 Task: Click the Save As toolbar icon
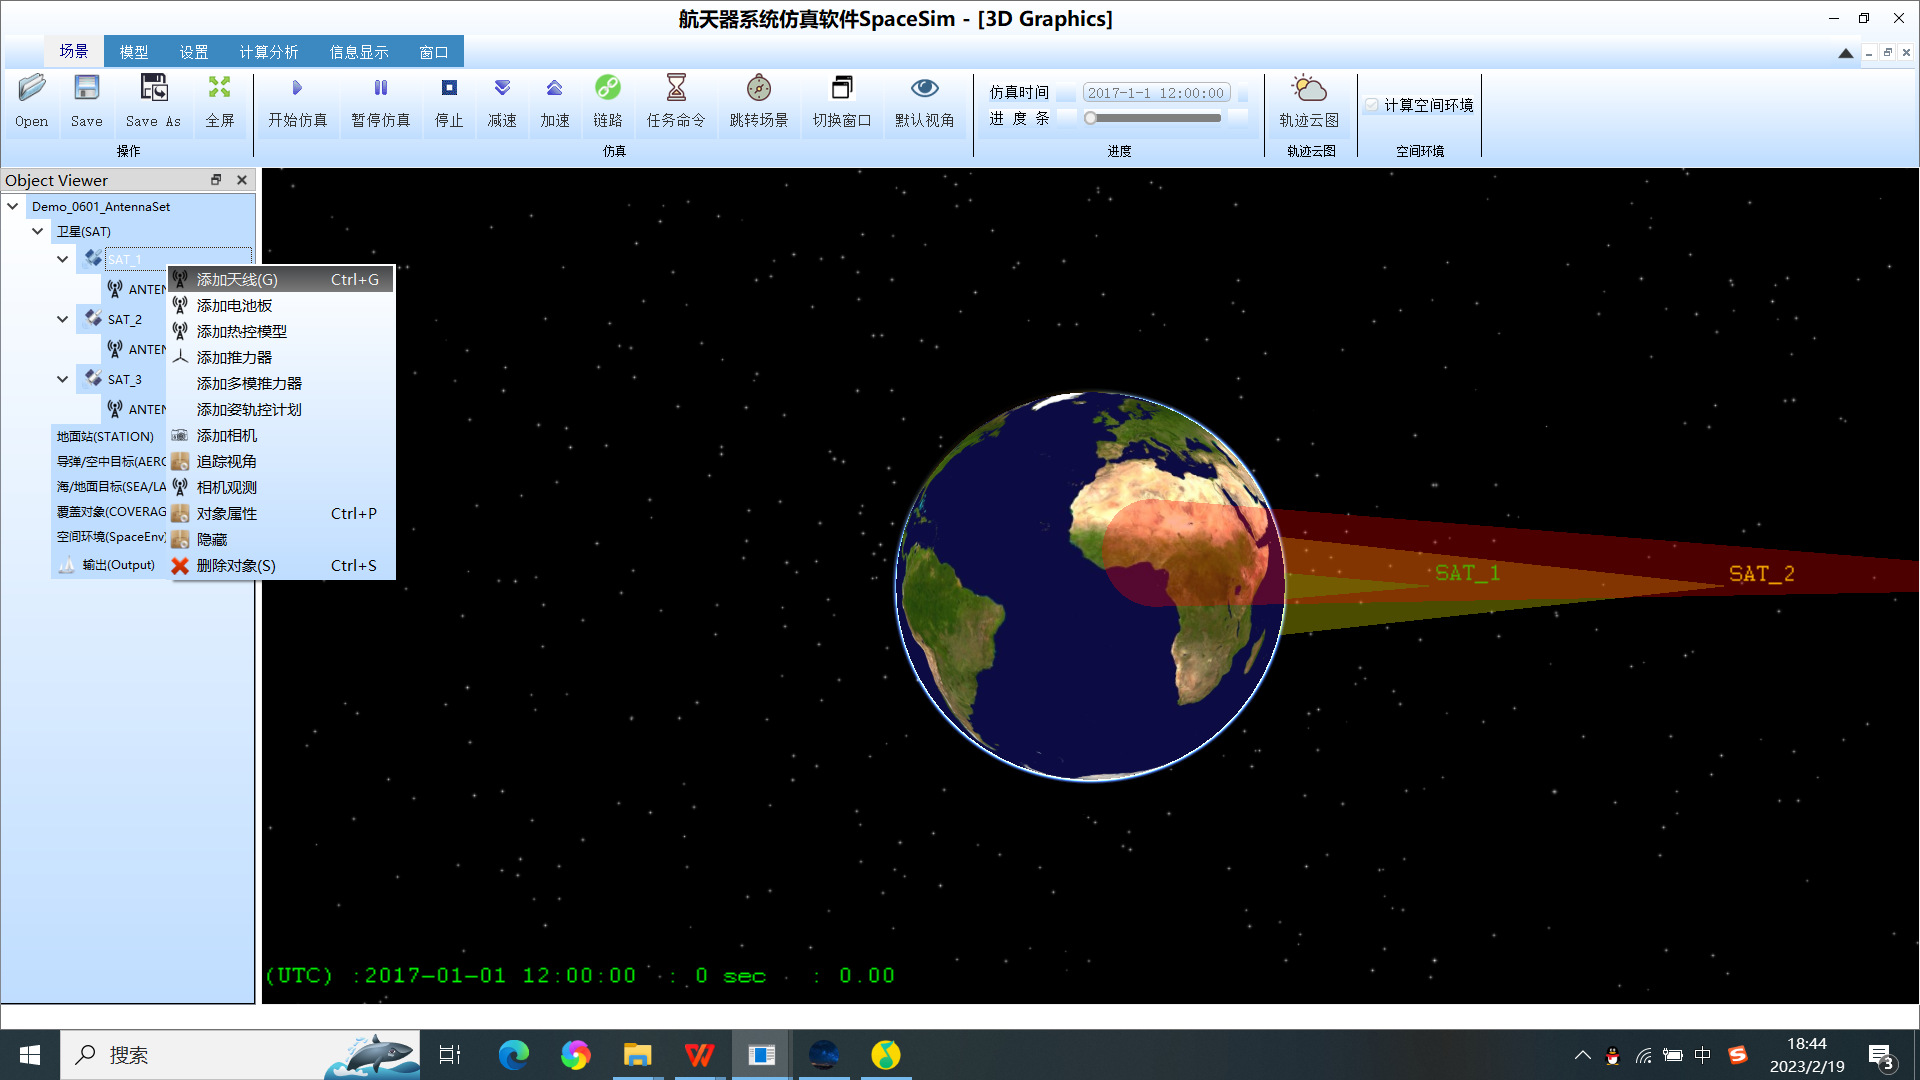click(x=153, y=100)
